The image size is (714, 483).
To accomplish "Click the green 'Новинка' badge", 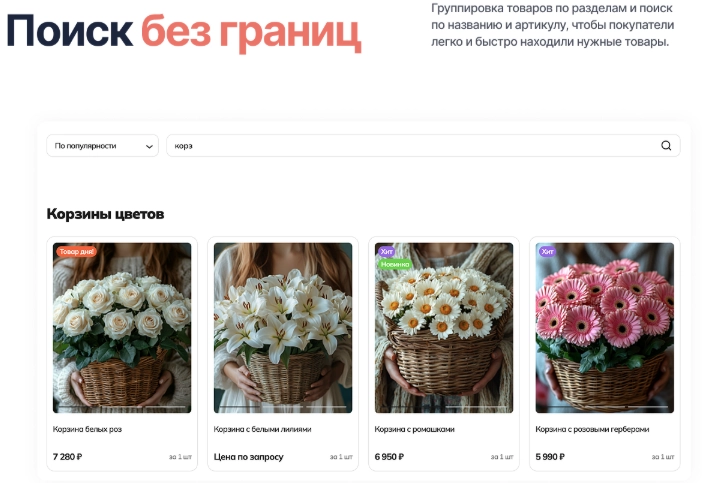I will pyautogui.click(x=395, y=264).
